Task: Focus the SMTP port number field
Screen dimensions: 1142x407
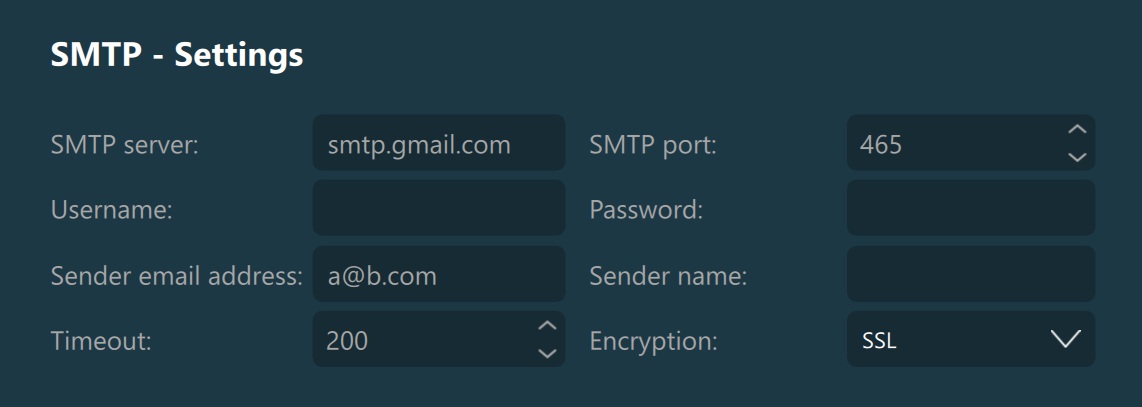Action: (x=950, y=144)
